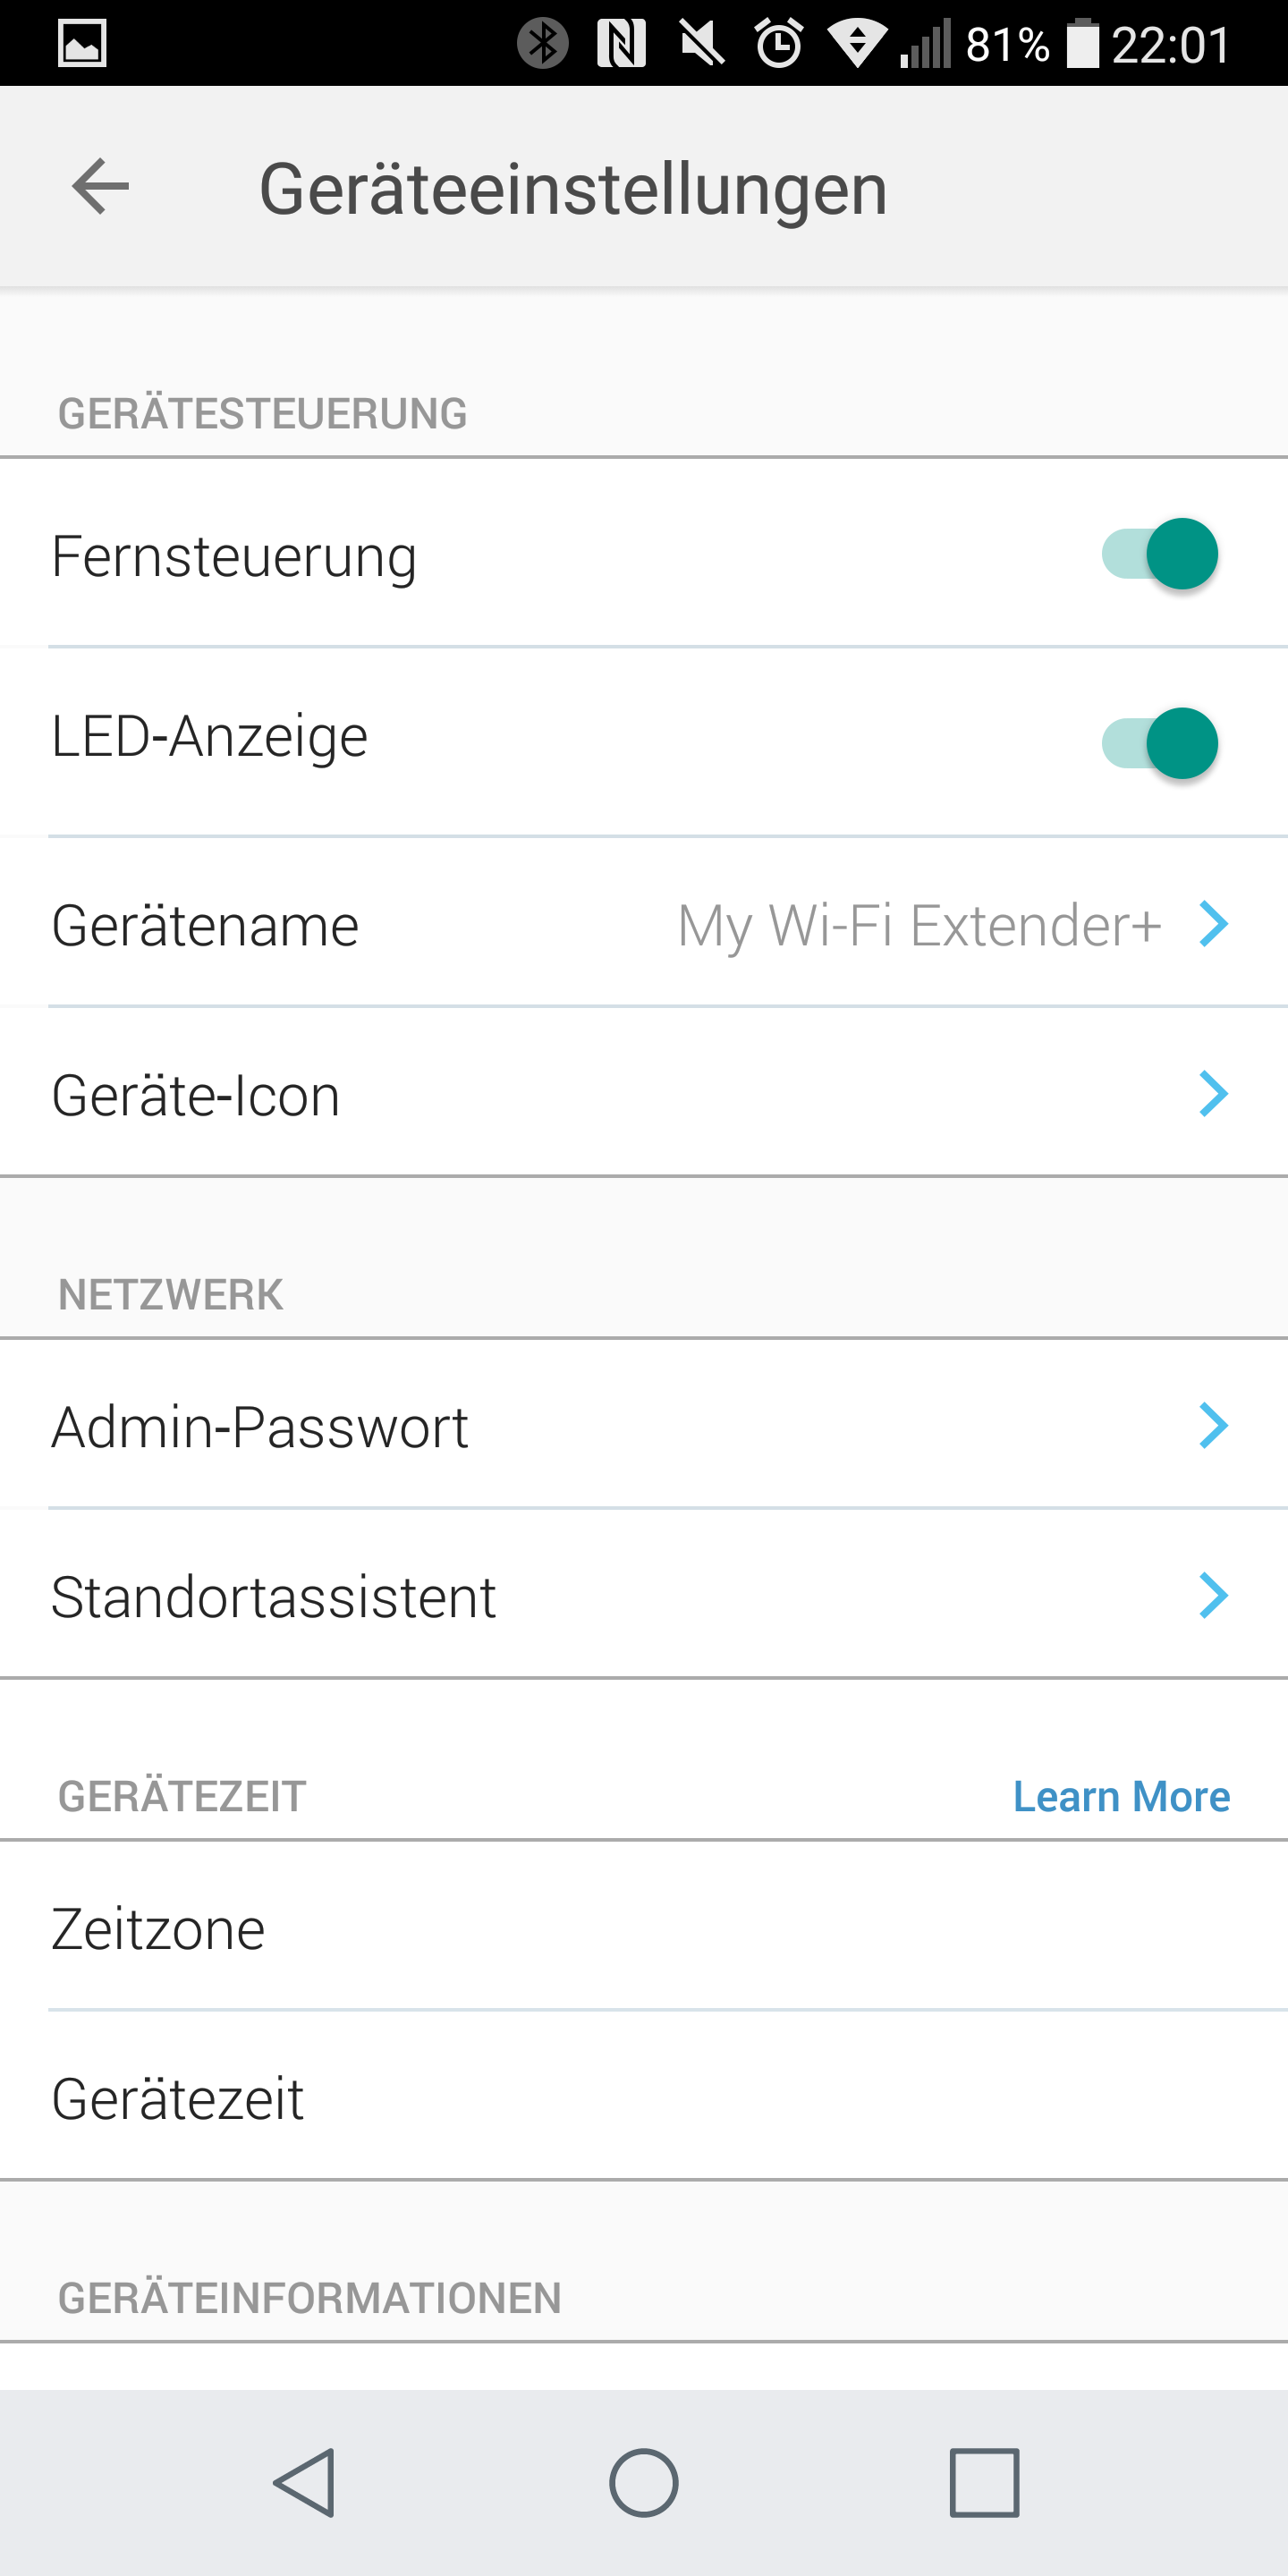
Task: Open Standortassistent chevron arrow
Action: click(x=1213, y=1595)
